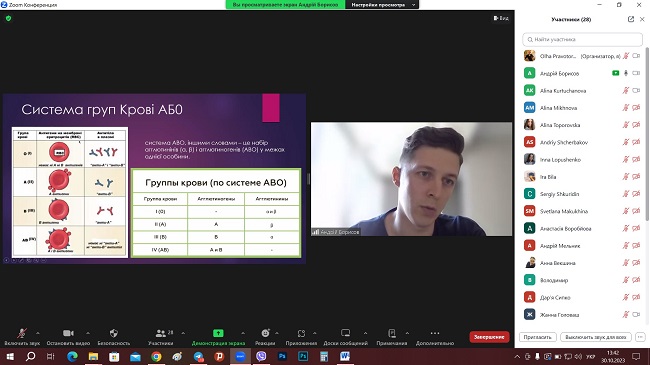The width and height of the screenshot is (650, 365).
Task: Toggle camera with the Stop Video button
Action: (68, 333)
